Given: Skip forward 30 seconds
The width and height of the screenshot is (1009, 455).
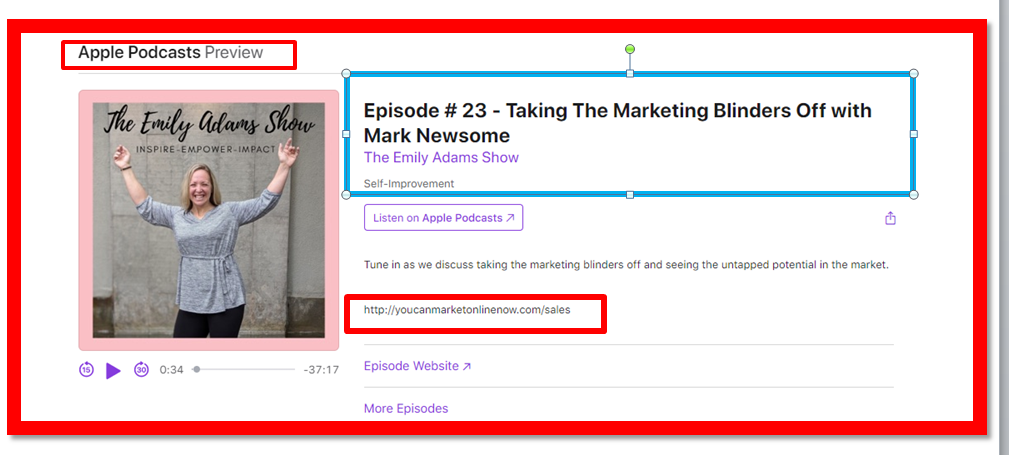Looking at the screenshot, I should [141, 370].
